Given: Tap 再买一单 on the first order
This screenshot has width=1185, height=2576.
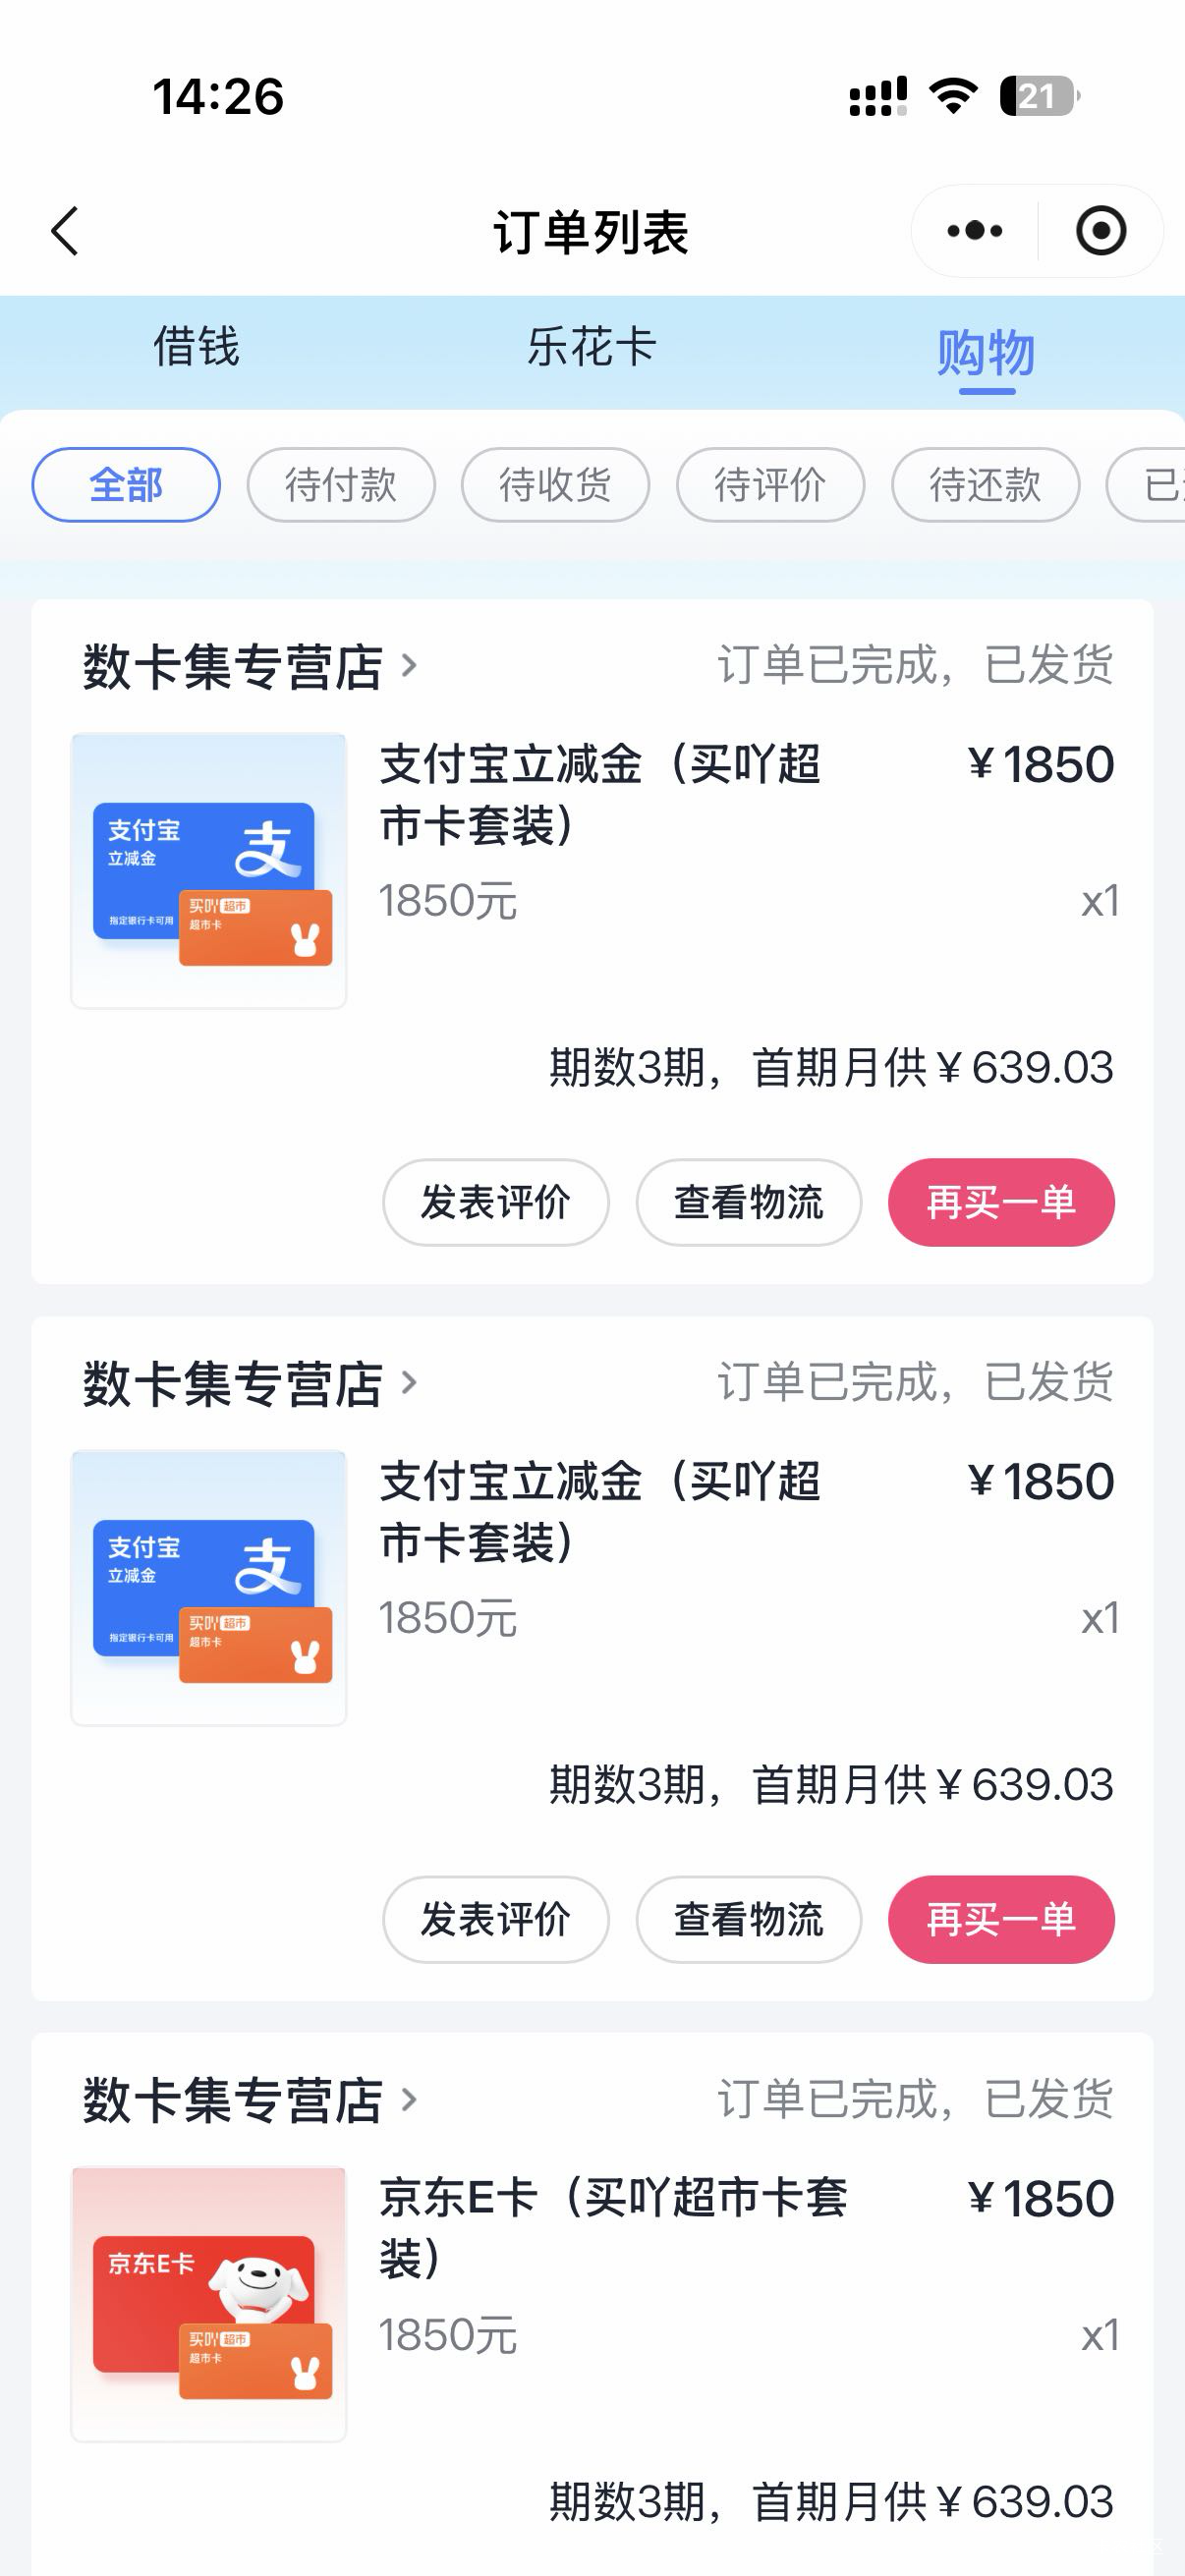Looking at the screenshot, I should [x=1001, y=1202].
